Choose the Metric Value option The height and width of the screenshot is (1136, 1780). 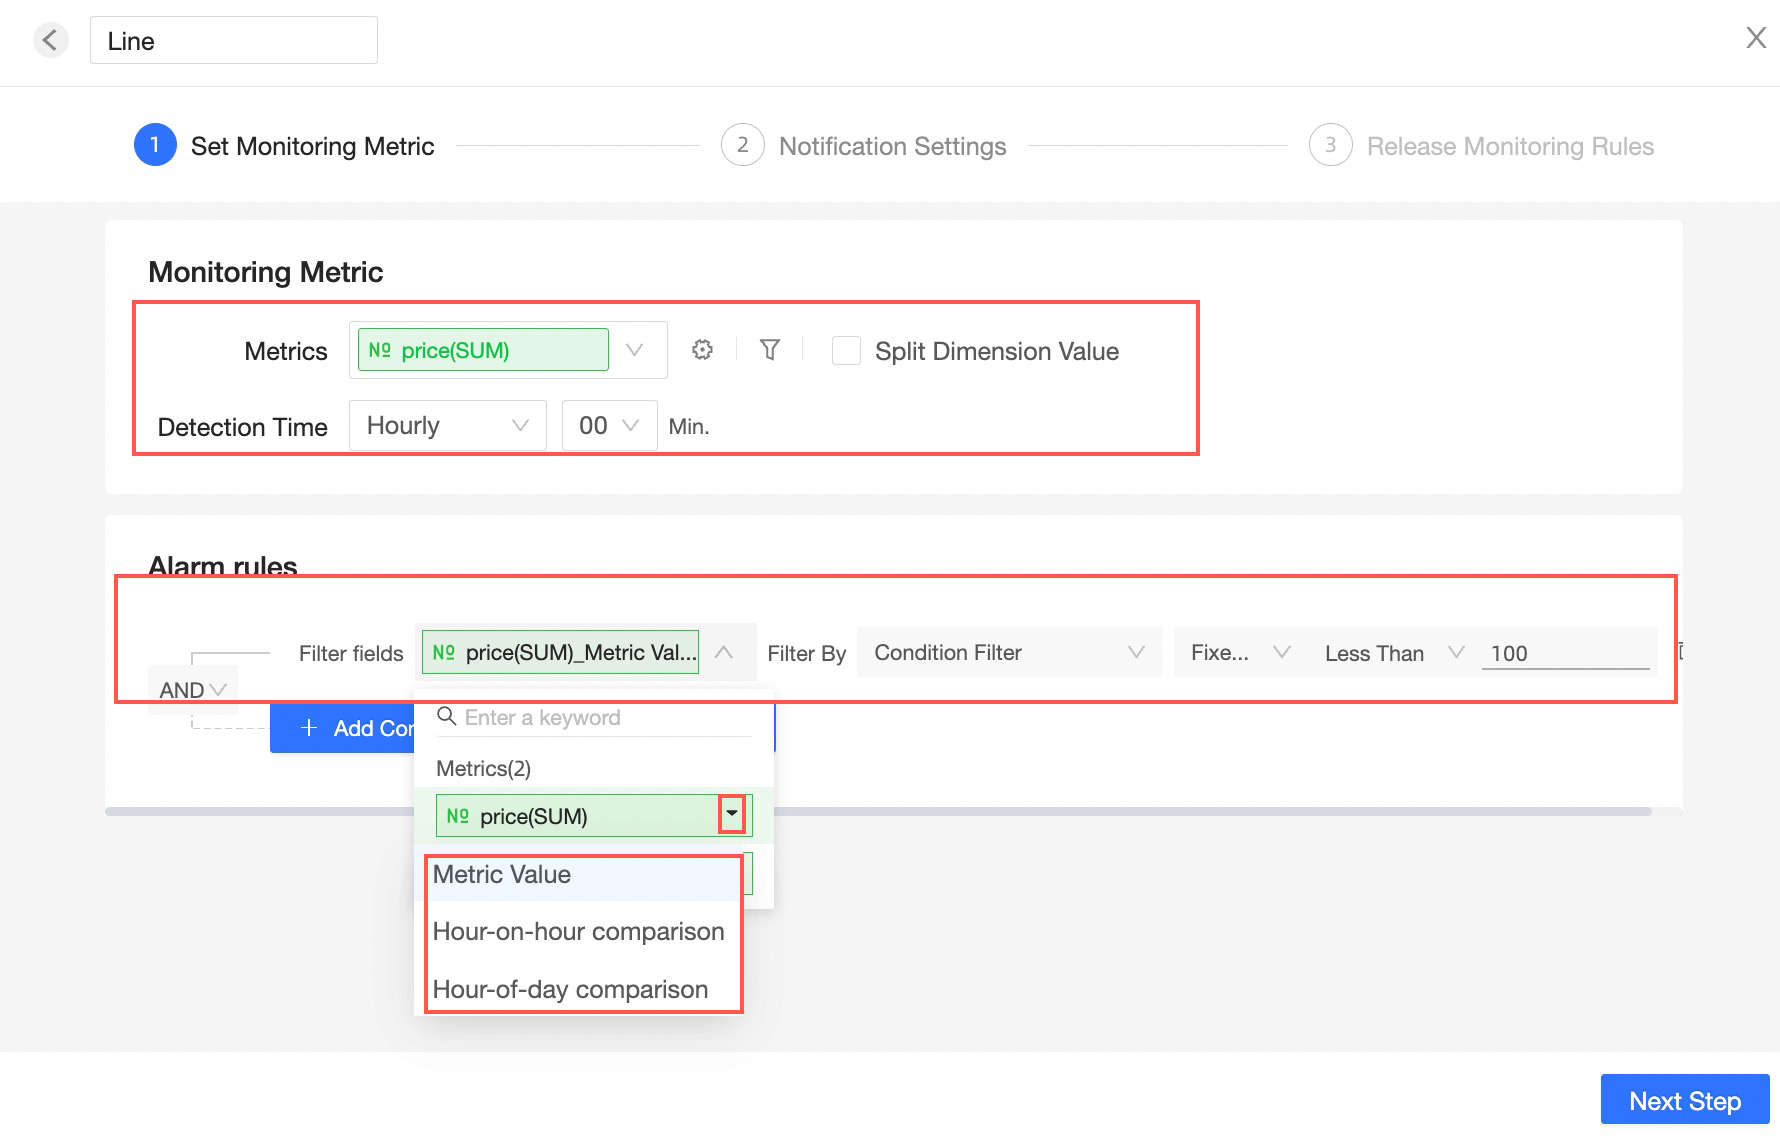coord(502,875)
